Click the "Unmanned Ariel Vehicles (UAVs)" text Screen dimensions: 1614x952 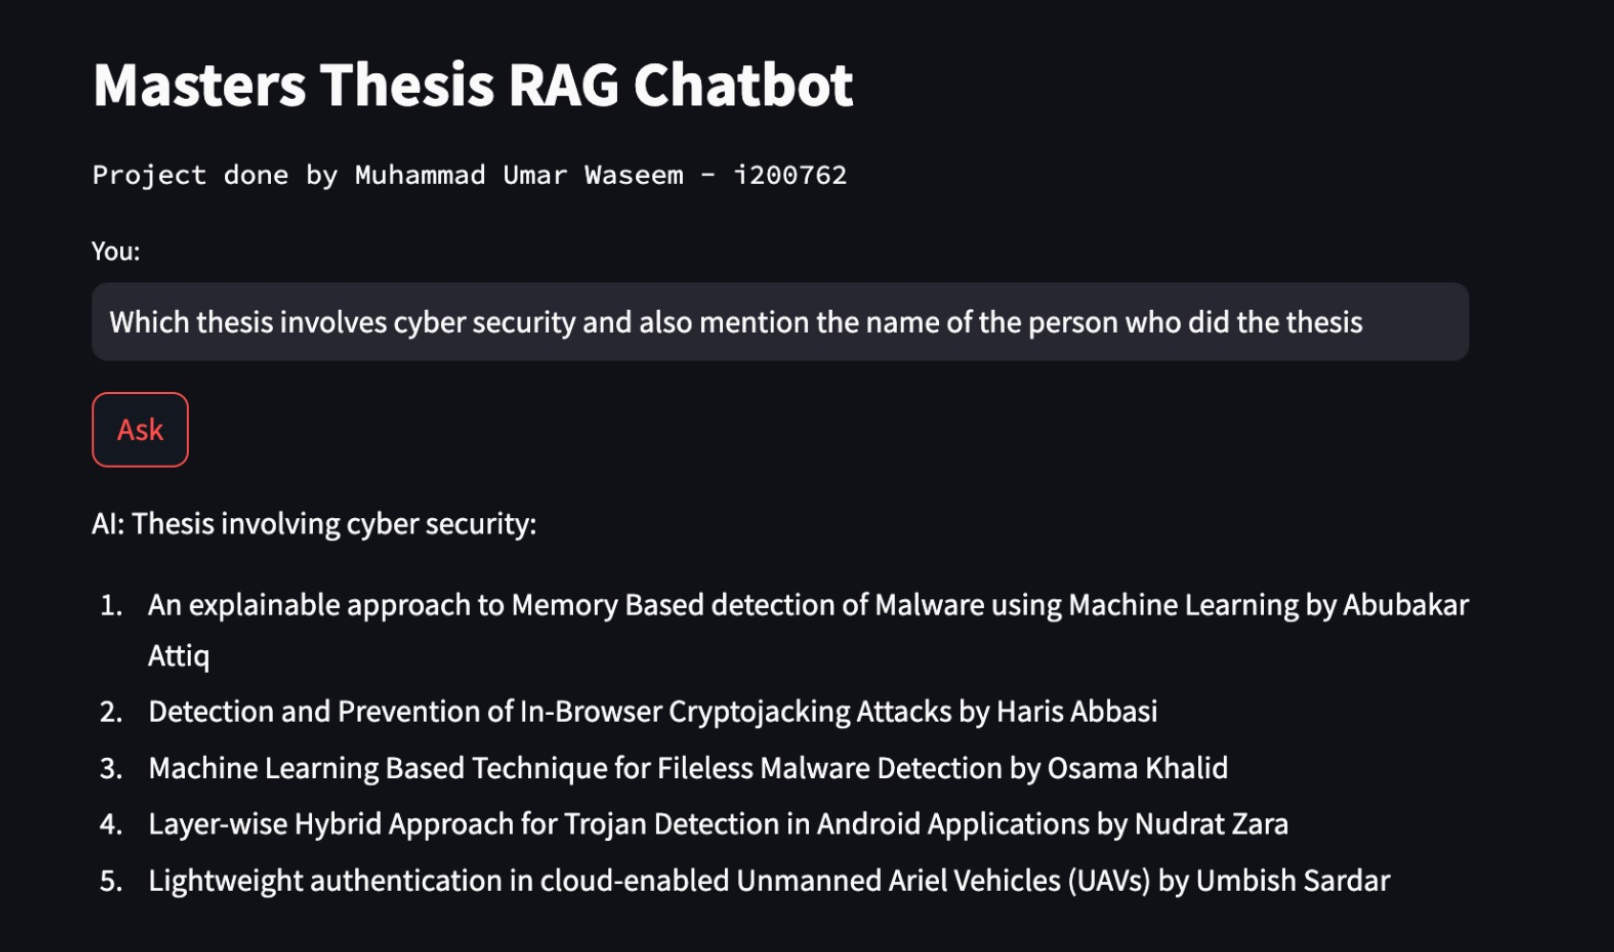(943, 881)
